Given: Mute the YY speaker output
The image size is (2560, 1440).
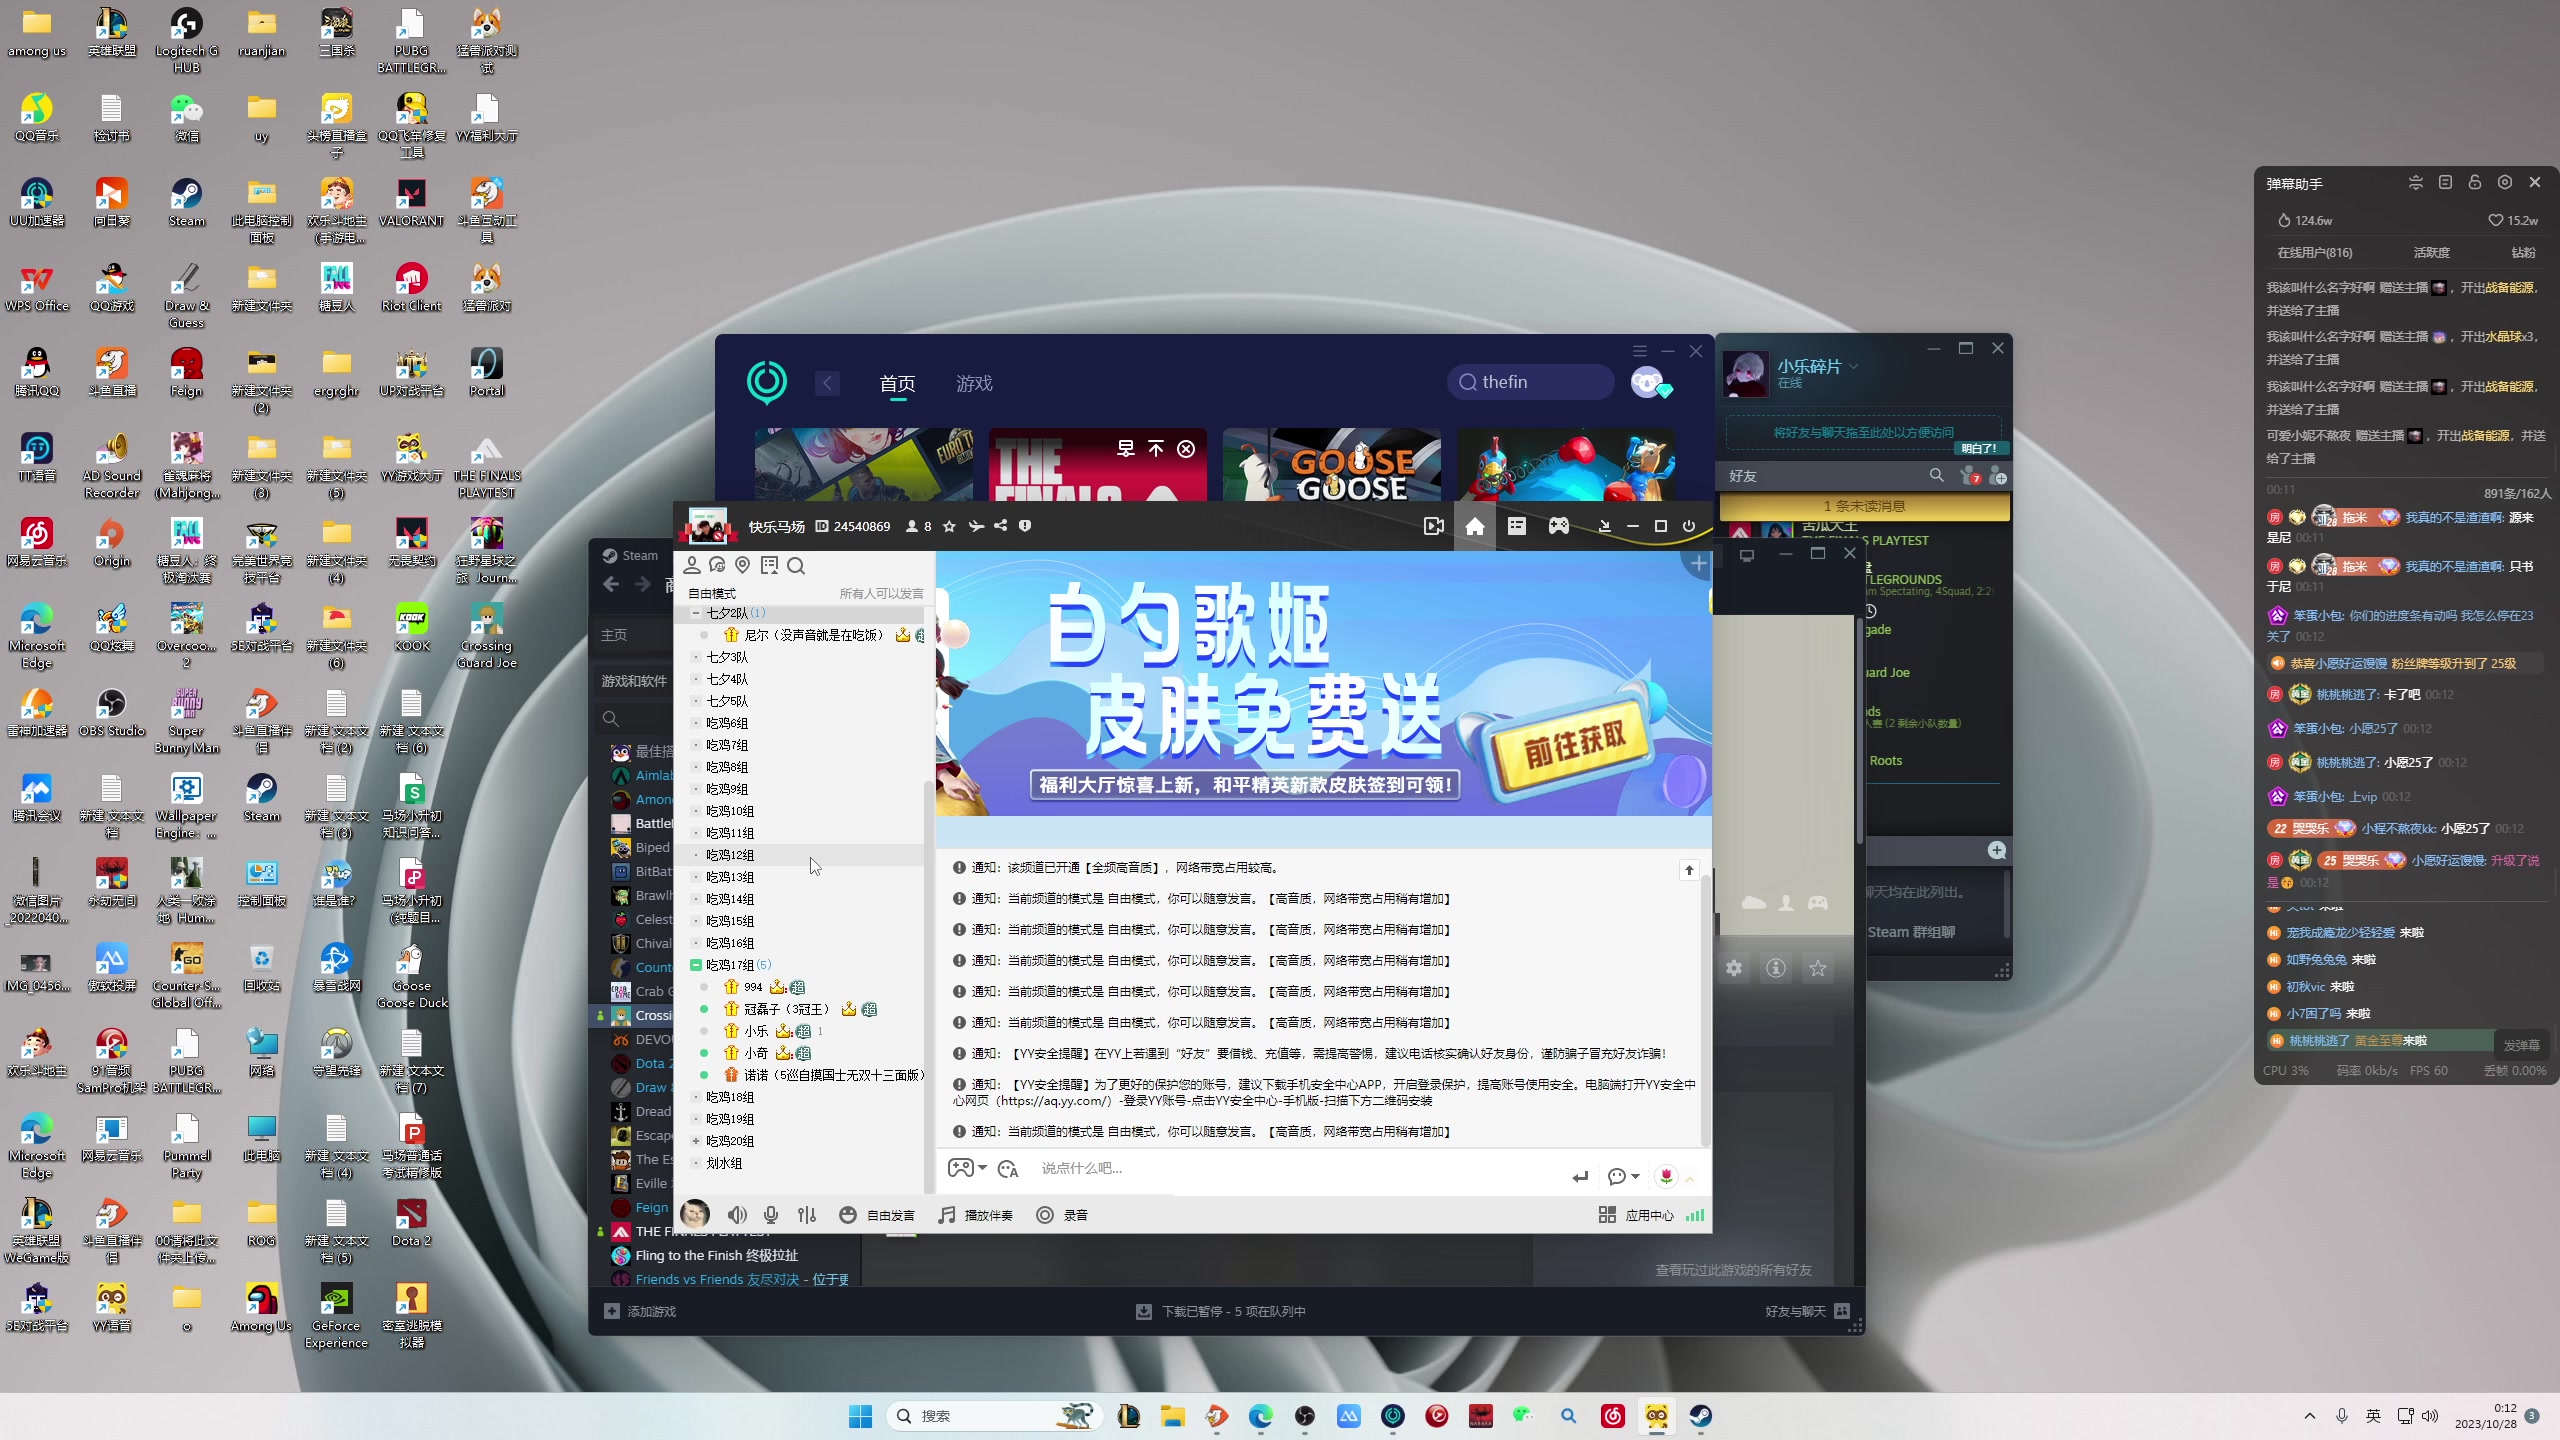Looking at the screenshot, I should (x=737, y=1215).
